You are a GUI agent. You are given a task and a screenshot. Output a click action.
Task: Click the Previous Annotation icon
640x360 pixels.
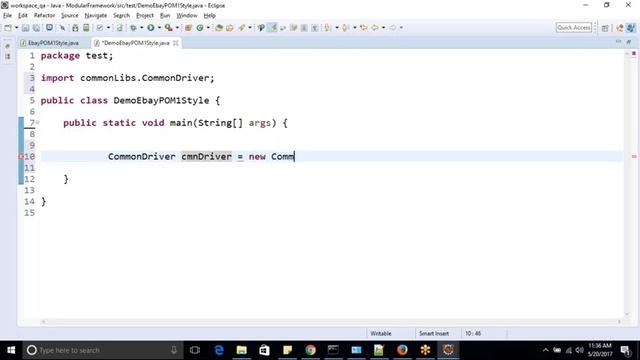(345, 28)
